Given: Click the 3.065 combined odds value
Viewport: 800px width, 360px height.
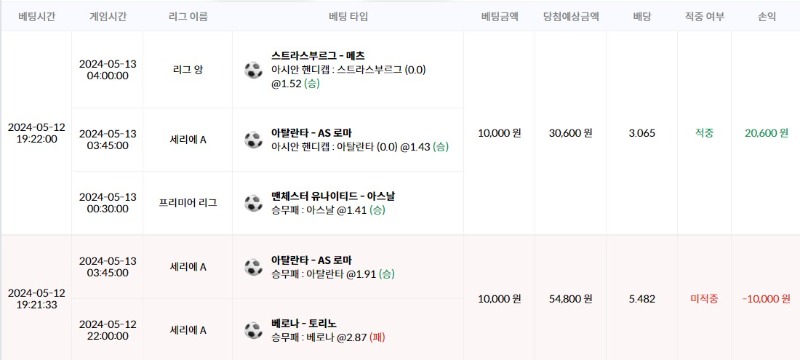Looking at the screenshot, I should point(642,134).
